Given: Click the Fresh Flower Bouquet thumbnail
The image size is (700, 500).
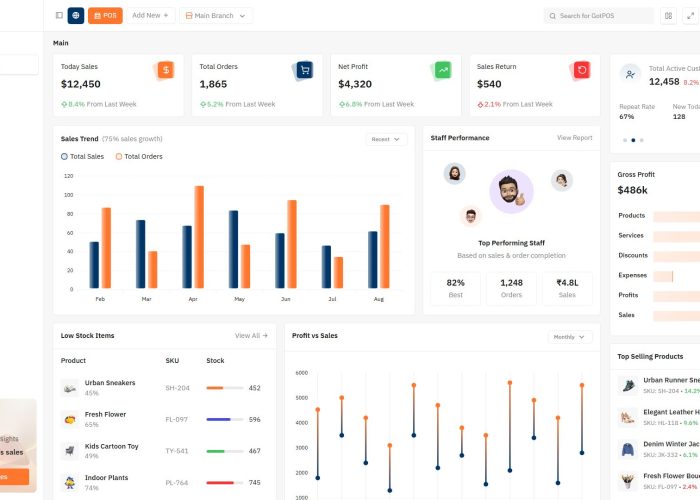Looking at the screenshot, I should point(628,481).
